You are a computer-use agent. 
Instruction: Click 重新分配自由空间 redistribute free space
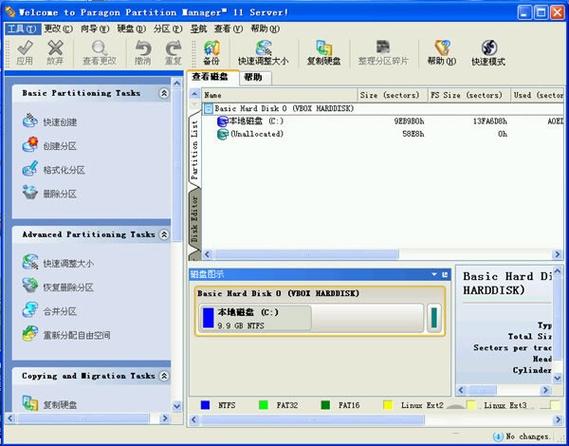click(x=66, y=335)
